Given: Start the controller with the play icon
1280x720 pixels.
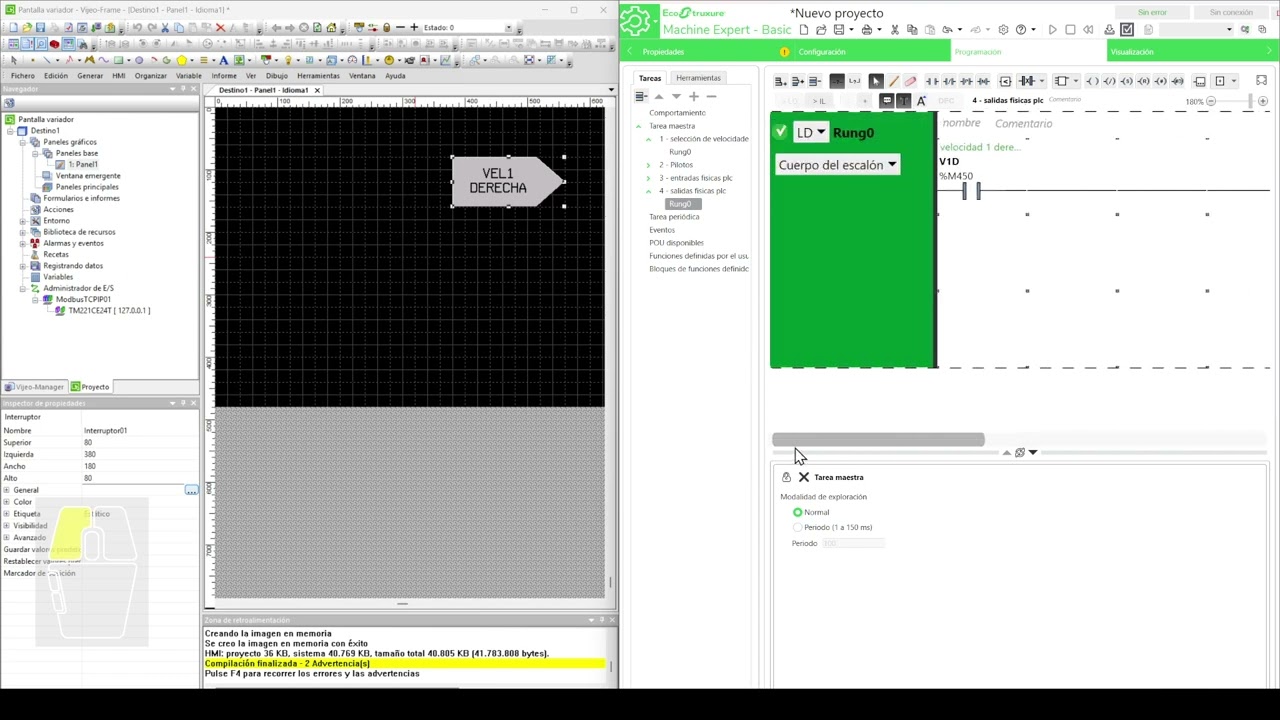Looking at the screenshot, I should (x=1052, y=30).
